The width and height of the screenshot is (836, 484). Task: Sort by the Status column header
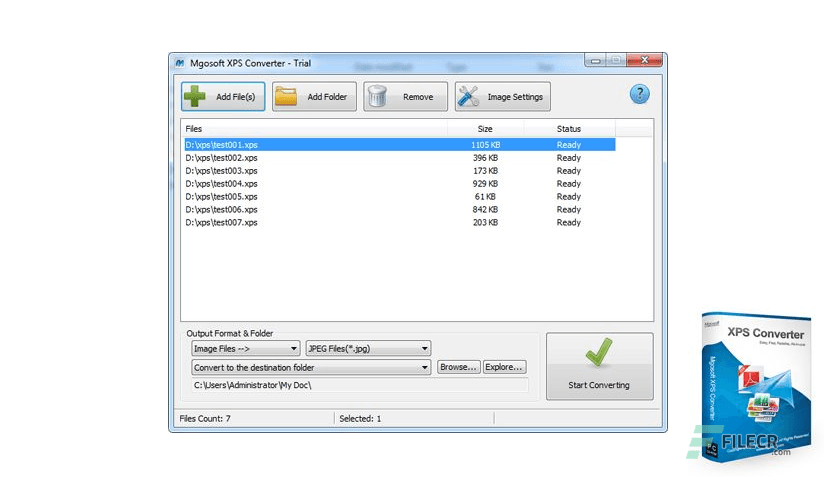coord(569,128)
